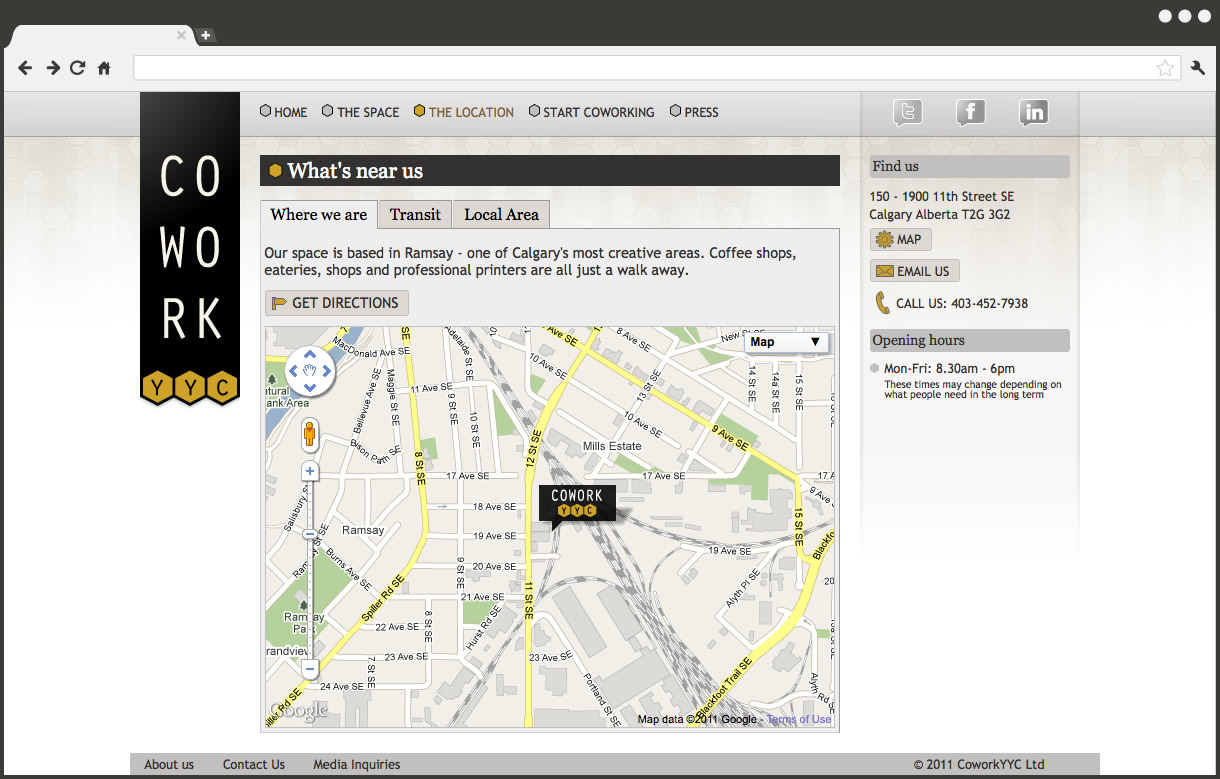Click the map zoom slider handle

tap(310, 535)
